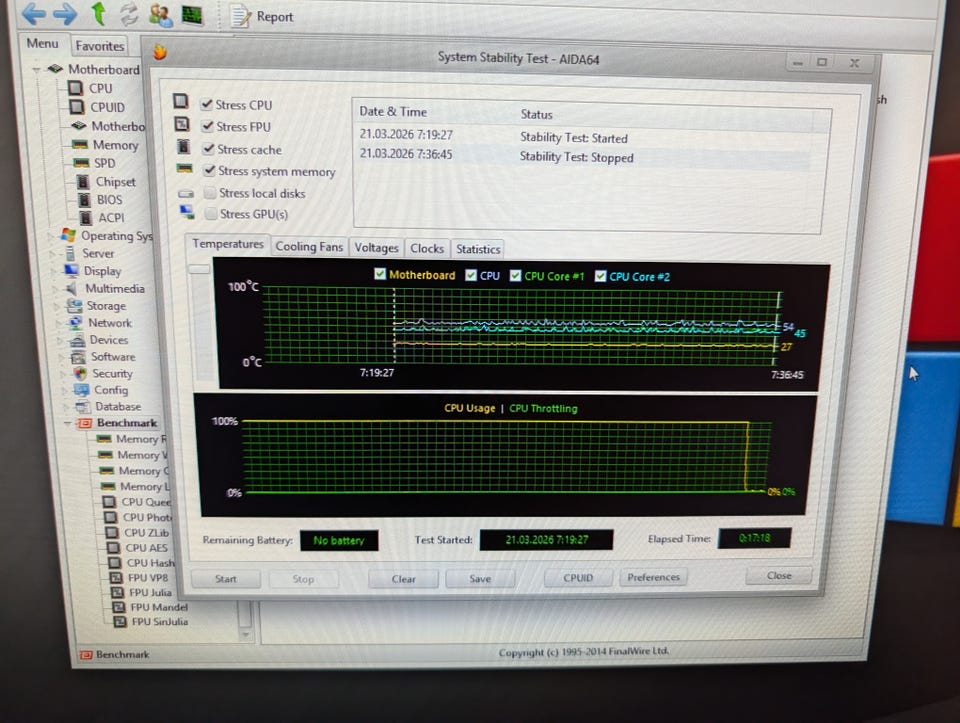Click the left tree panel scrollbar
960x723 pixels.
(x=245, y=620)
